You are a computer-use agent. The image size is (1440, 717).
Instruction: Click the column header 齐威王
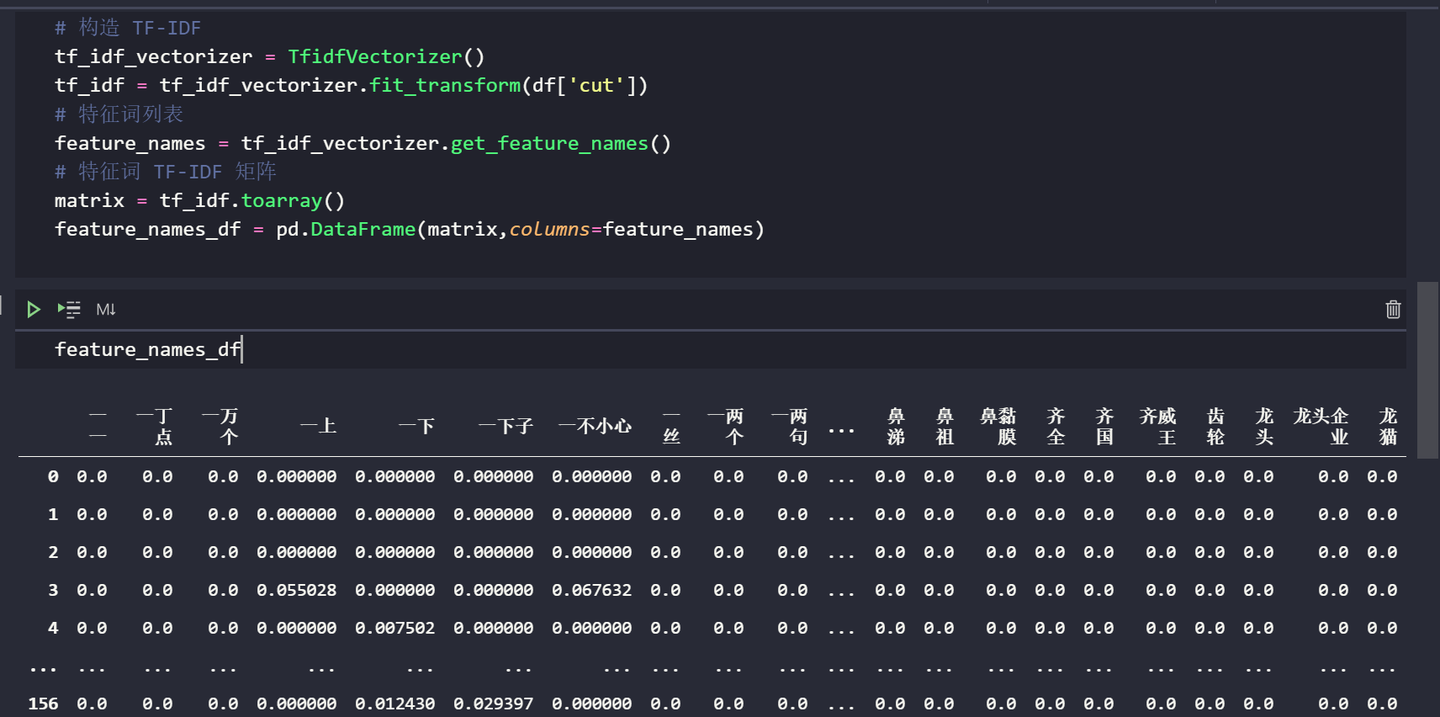[x=1158, y=427]
